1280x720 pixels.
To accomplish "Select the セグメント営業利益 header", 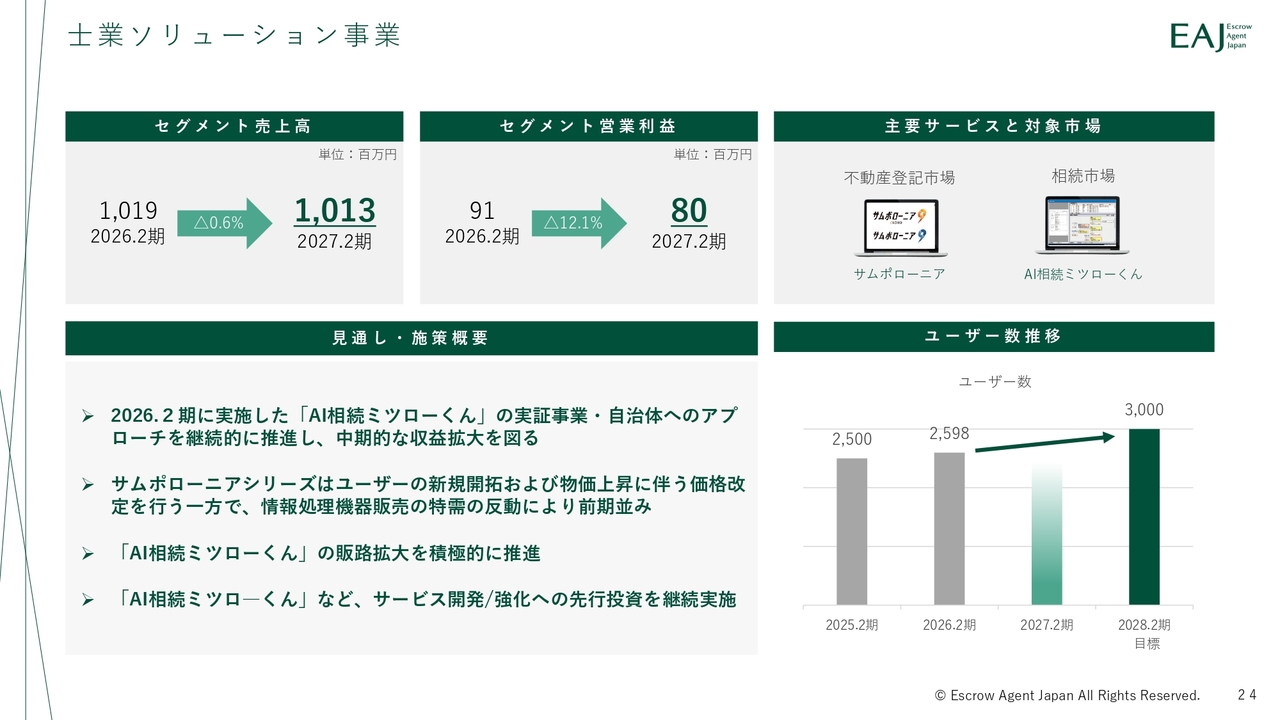I will tap(588, 126).
